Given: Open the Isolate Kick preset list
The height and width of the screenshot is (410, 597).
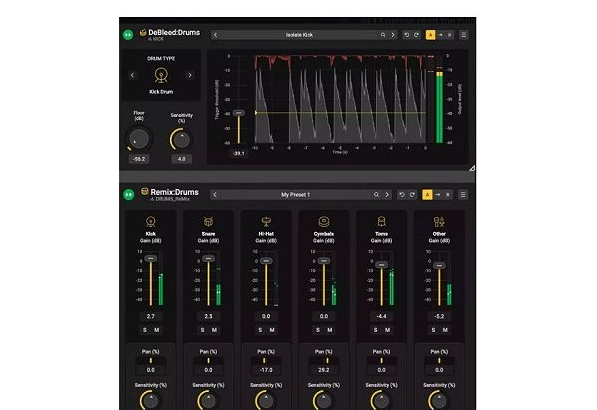Looking at the screenshot, I should click(299, 35).
